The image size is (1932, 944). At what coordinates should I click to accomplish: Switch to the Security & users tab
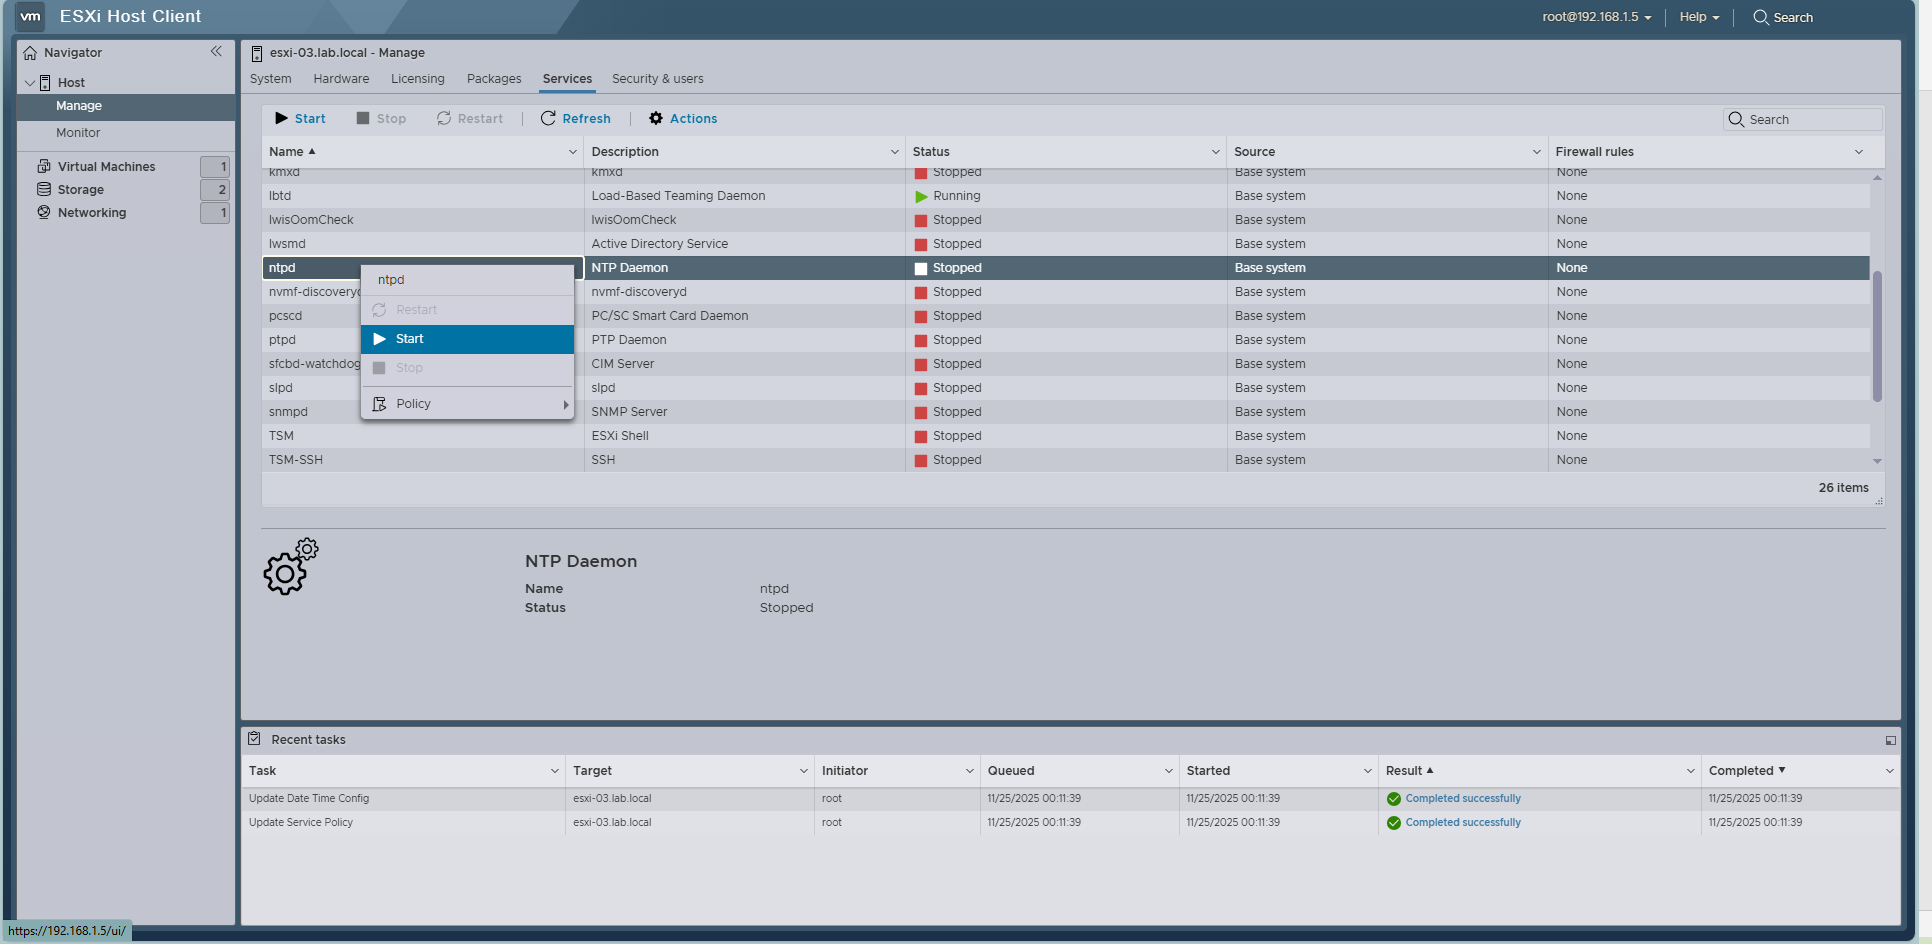(657, 79)
